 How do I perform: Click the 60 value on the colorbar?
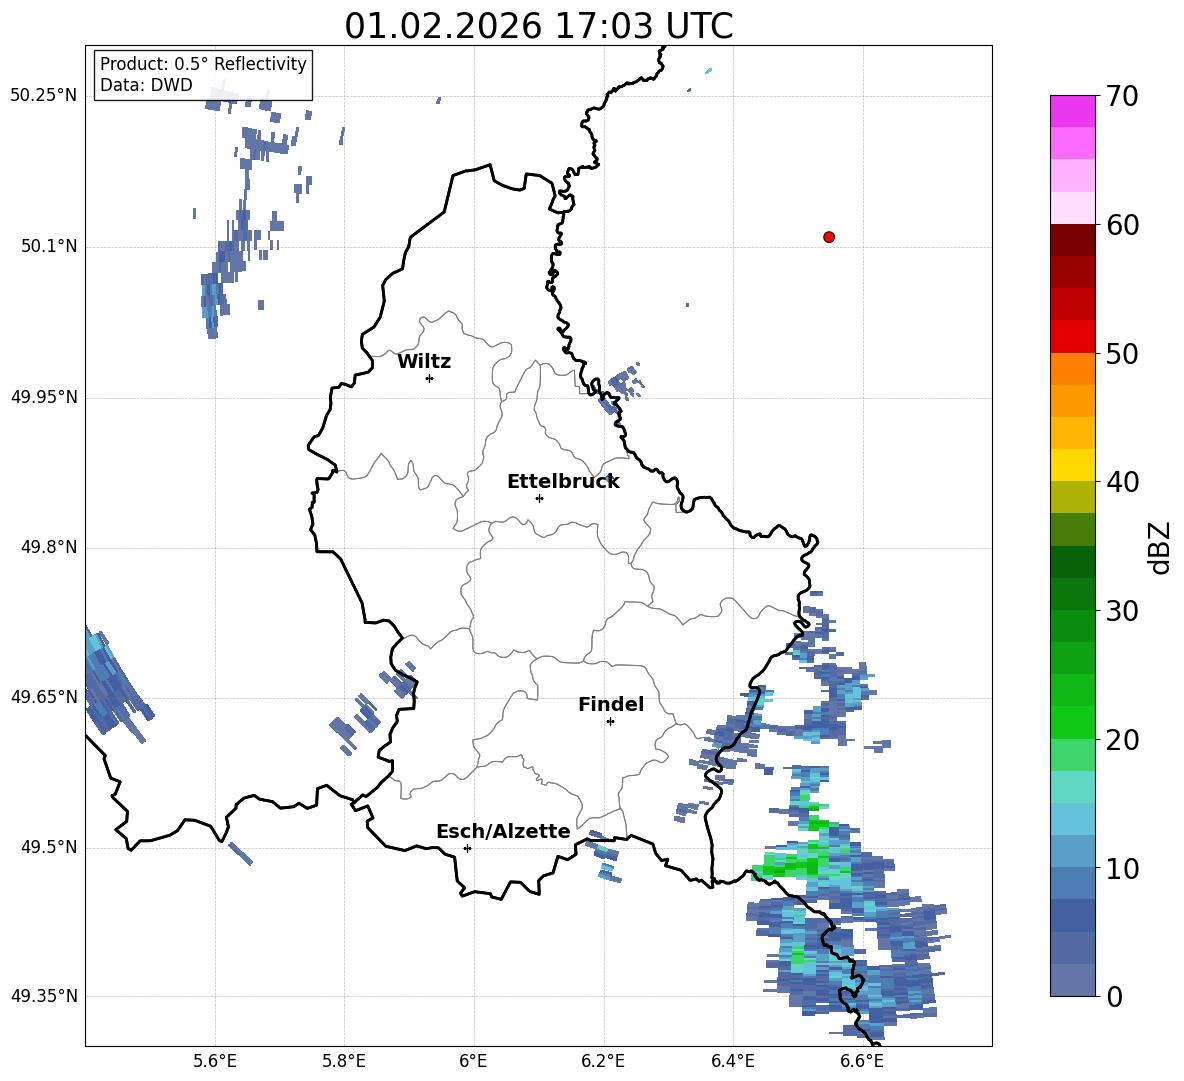coord(1122,225)
